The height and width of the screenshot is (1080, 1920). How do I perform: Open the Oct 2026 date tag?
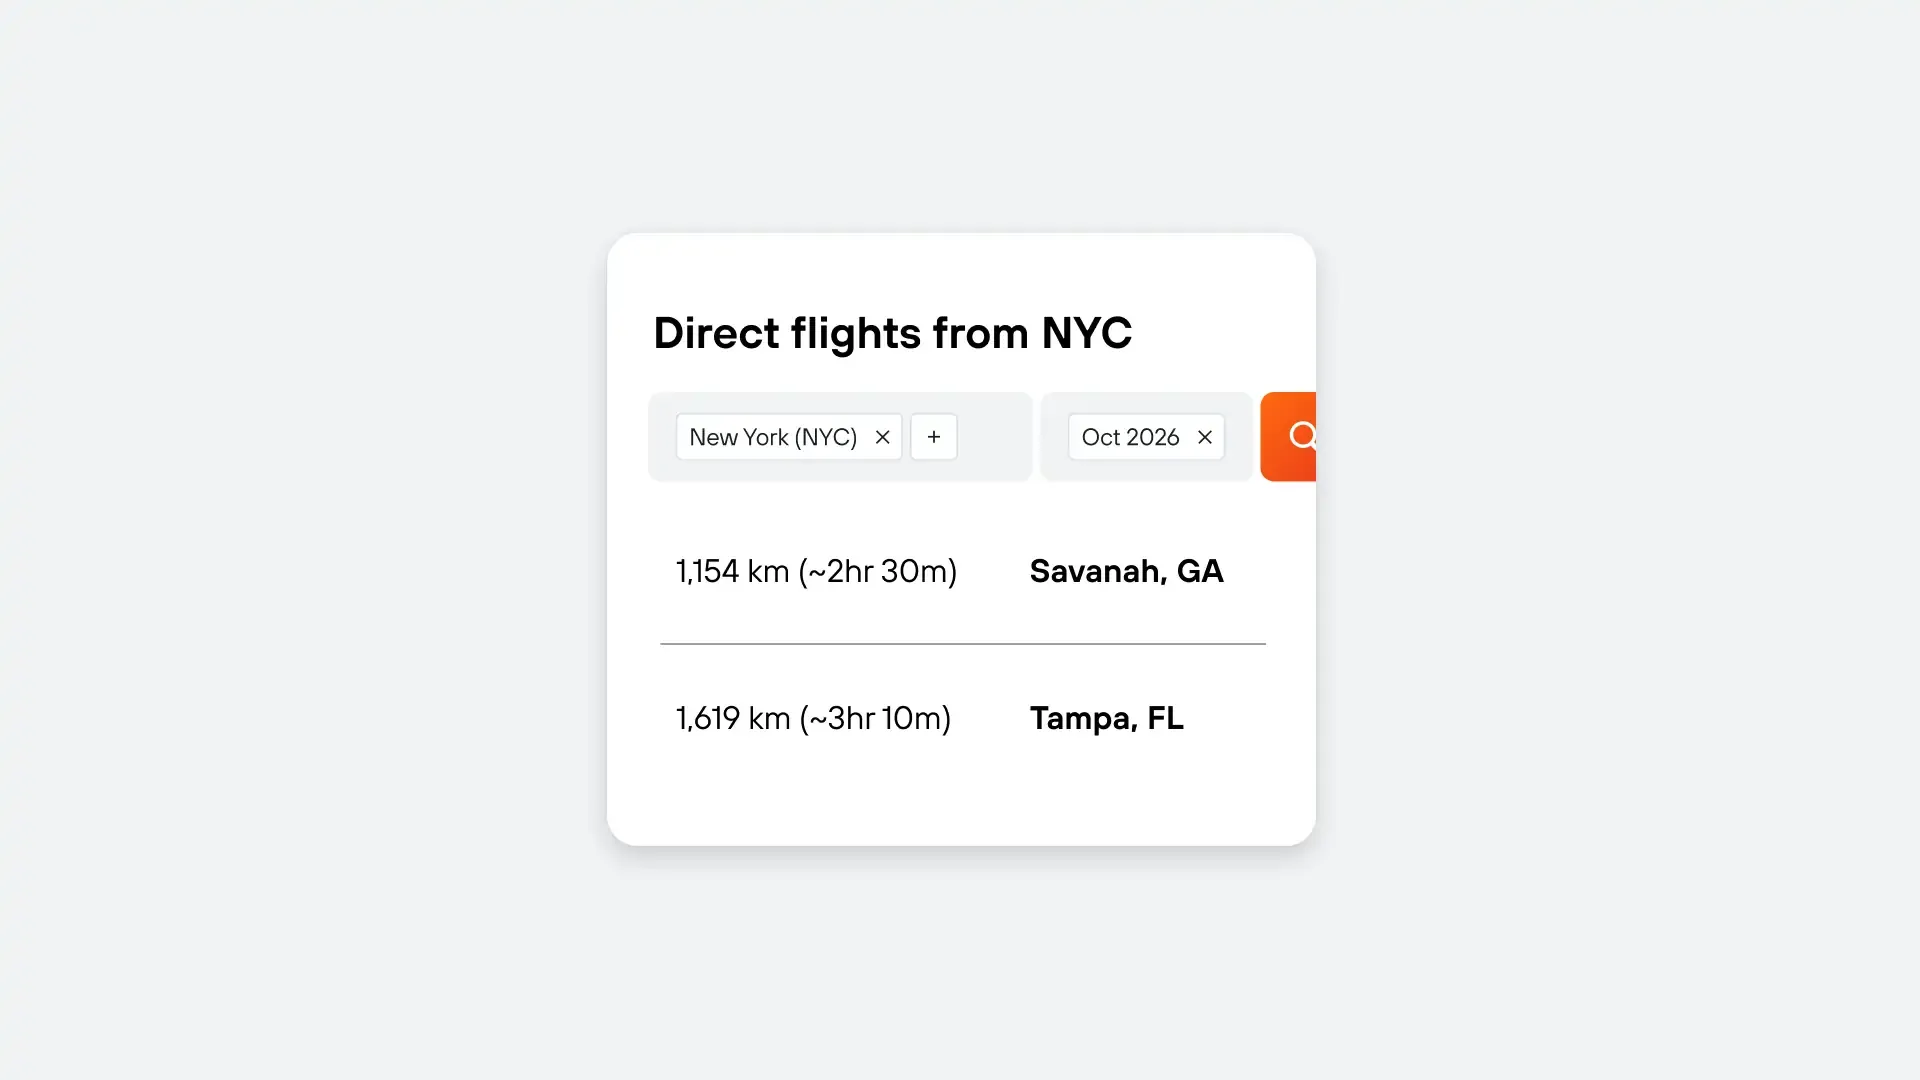point(1130,437)
